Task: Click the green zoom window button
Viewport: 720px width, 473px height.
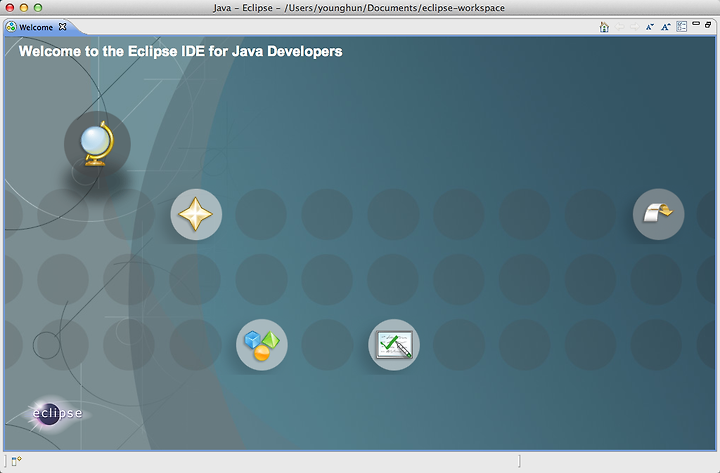Action: pos(38,7)
